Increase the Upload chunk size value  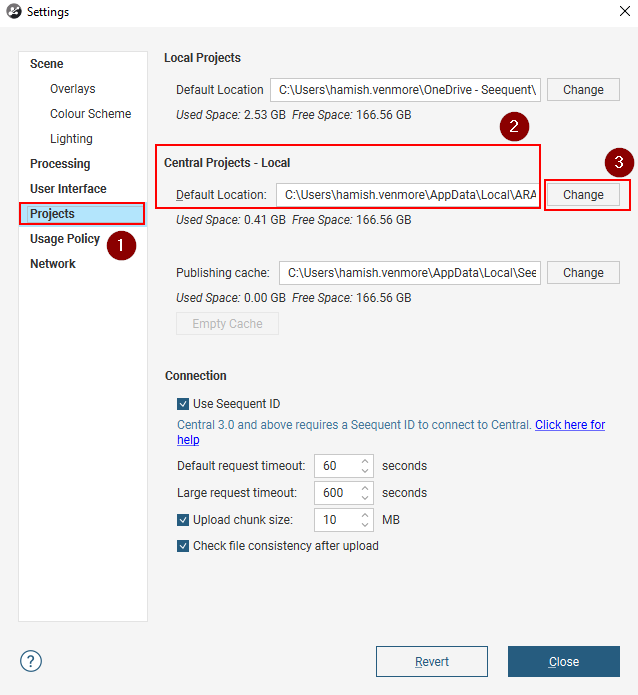pos(365,515)
